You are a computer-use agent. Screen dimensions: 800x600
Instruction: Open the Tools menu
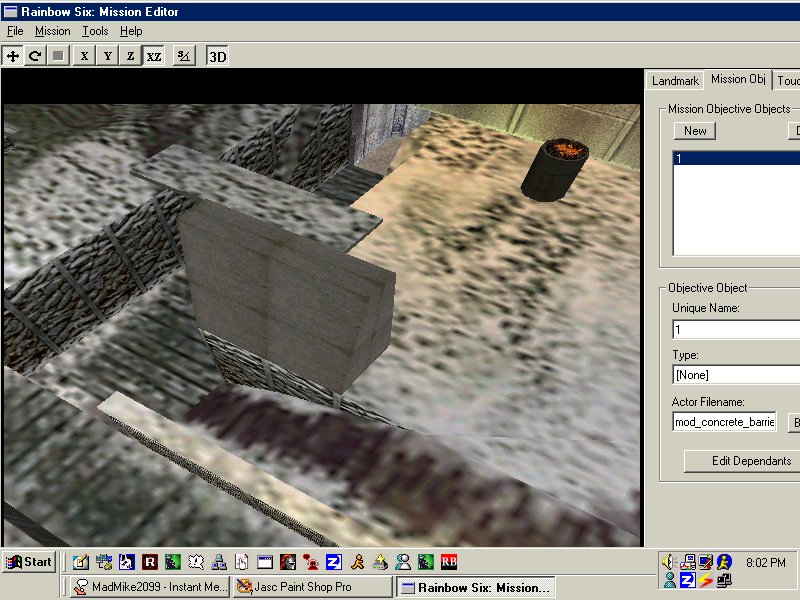pyautogui.click(x=95, y=31)
